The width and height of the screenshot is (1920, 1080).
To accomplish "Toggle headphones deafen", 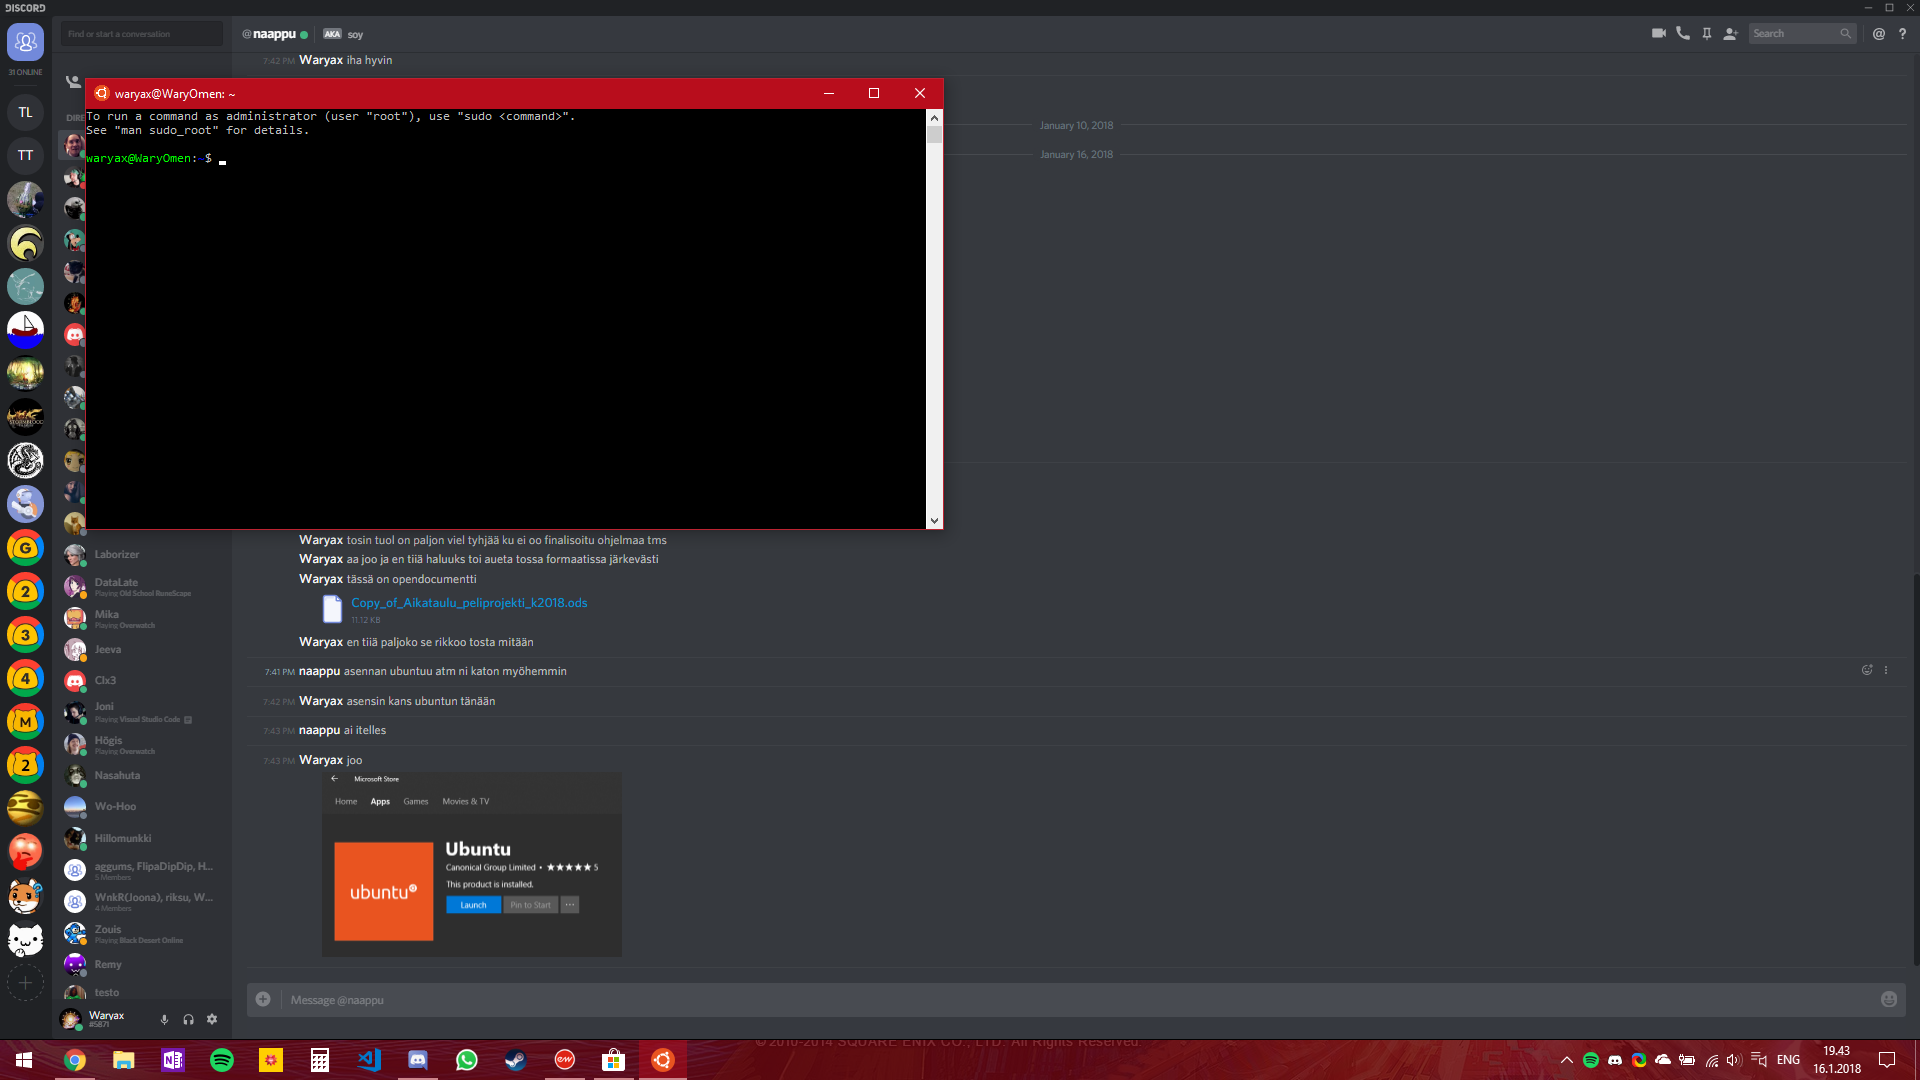I will pyautogui.click(x=188, y=1019).
